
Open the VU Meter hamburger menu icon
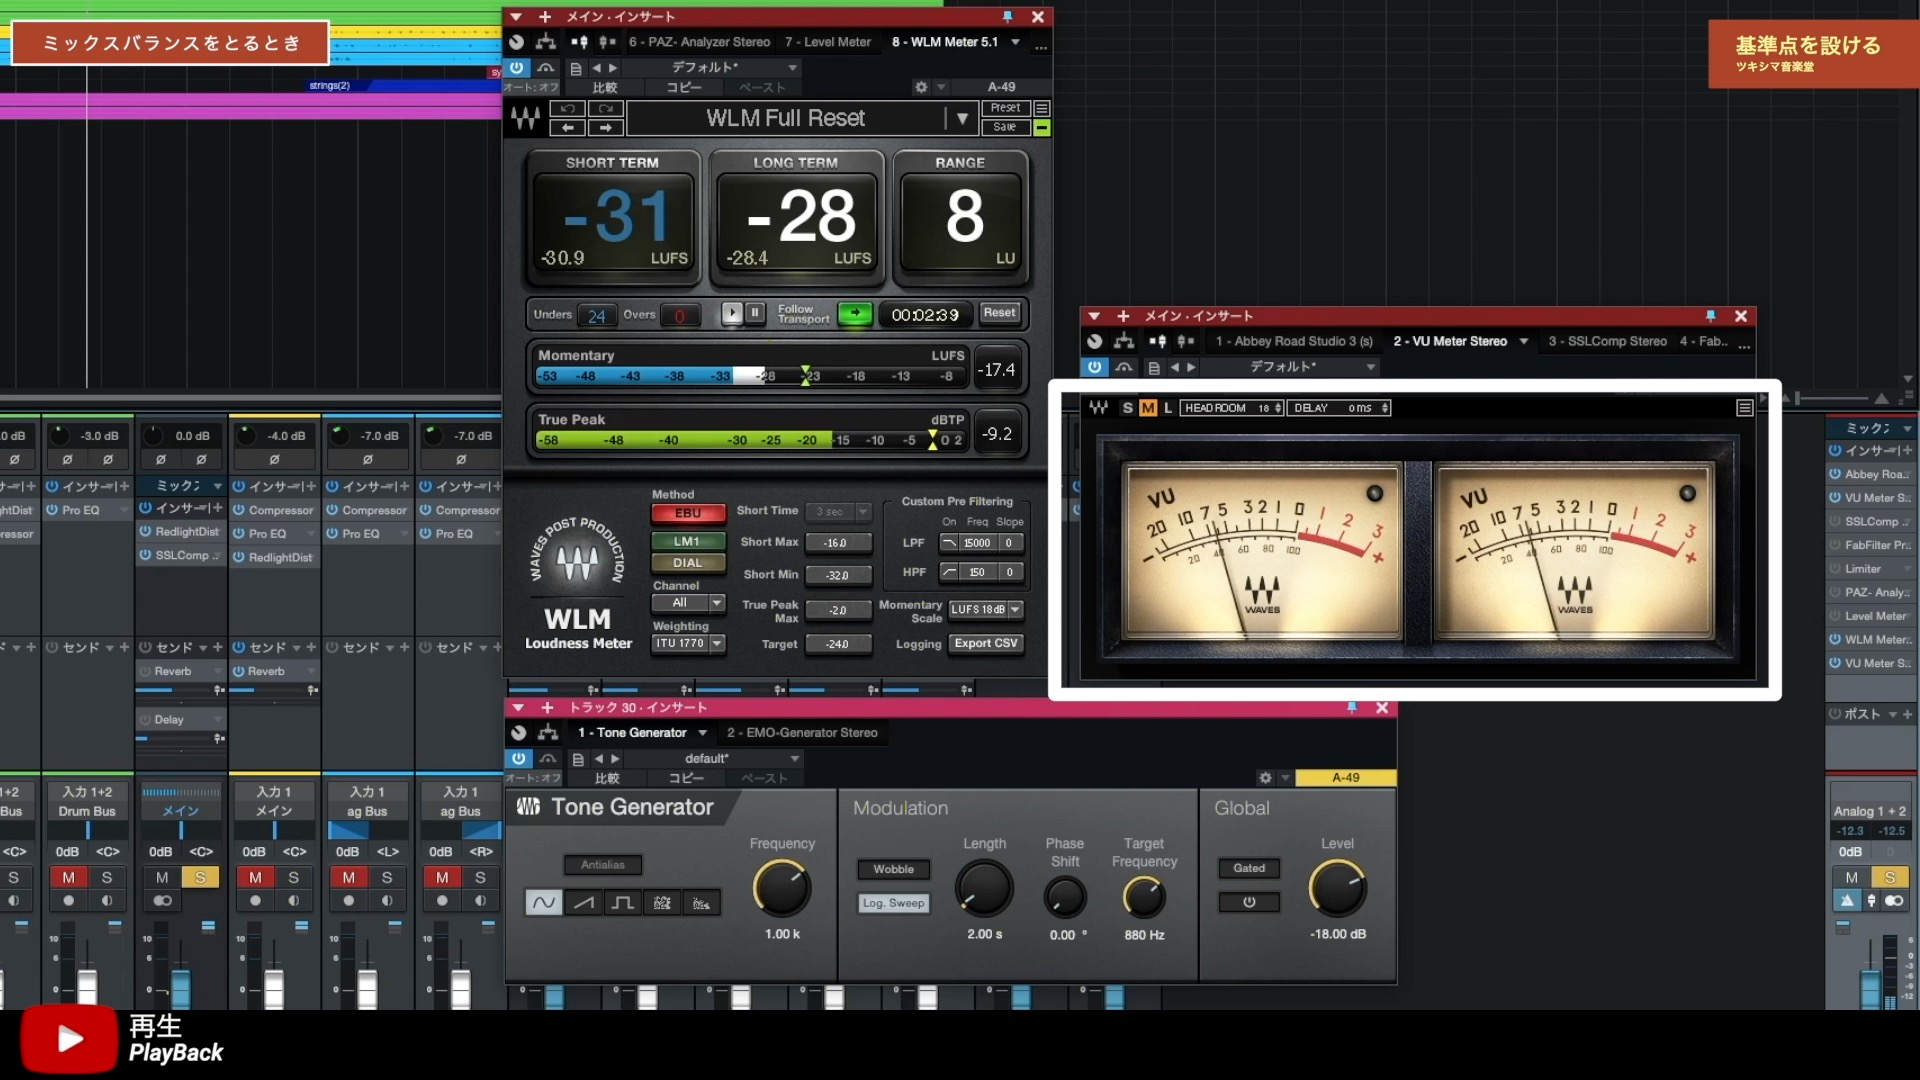[x=1744, y=407]
